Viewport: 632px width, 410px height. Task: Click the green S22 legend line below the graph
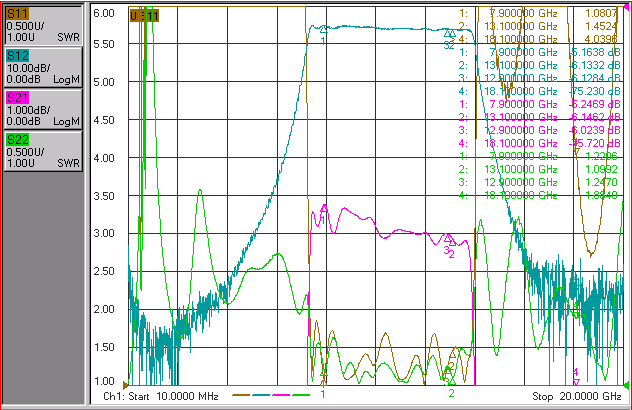(301, 395)
